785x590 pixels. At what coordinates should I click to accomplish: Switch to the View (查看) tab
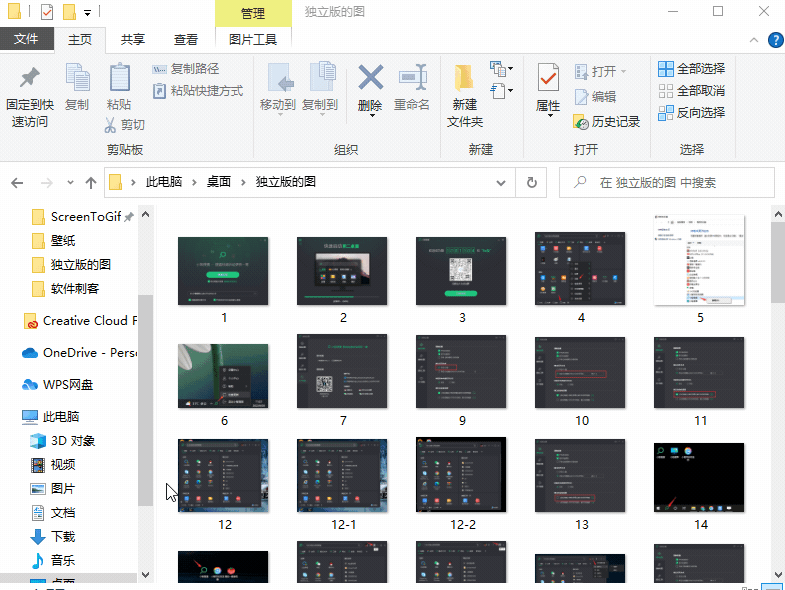tap(186, 40)
